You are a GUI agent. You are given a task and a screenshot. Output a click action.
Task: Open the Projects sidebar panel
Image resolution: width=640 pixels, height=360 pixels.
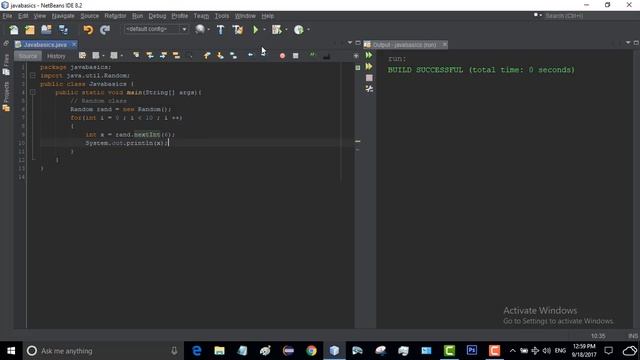(x=6, y=96)
